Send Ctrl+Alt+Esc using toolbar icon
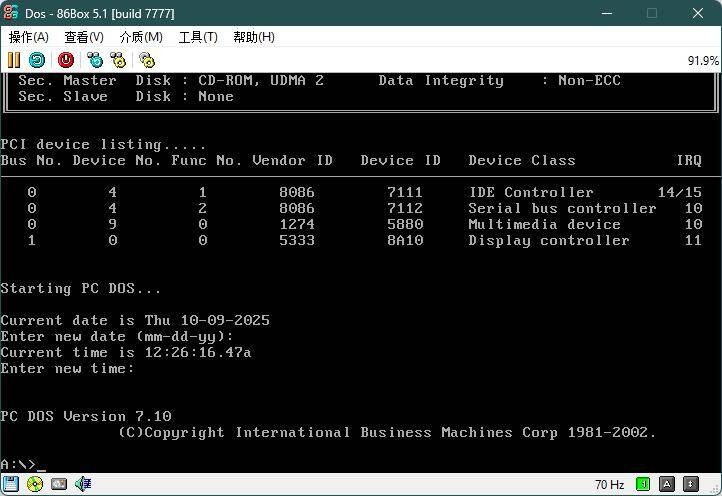The image size is (722, 496). pos(120,60)
